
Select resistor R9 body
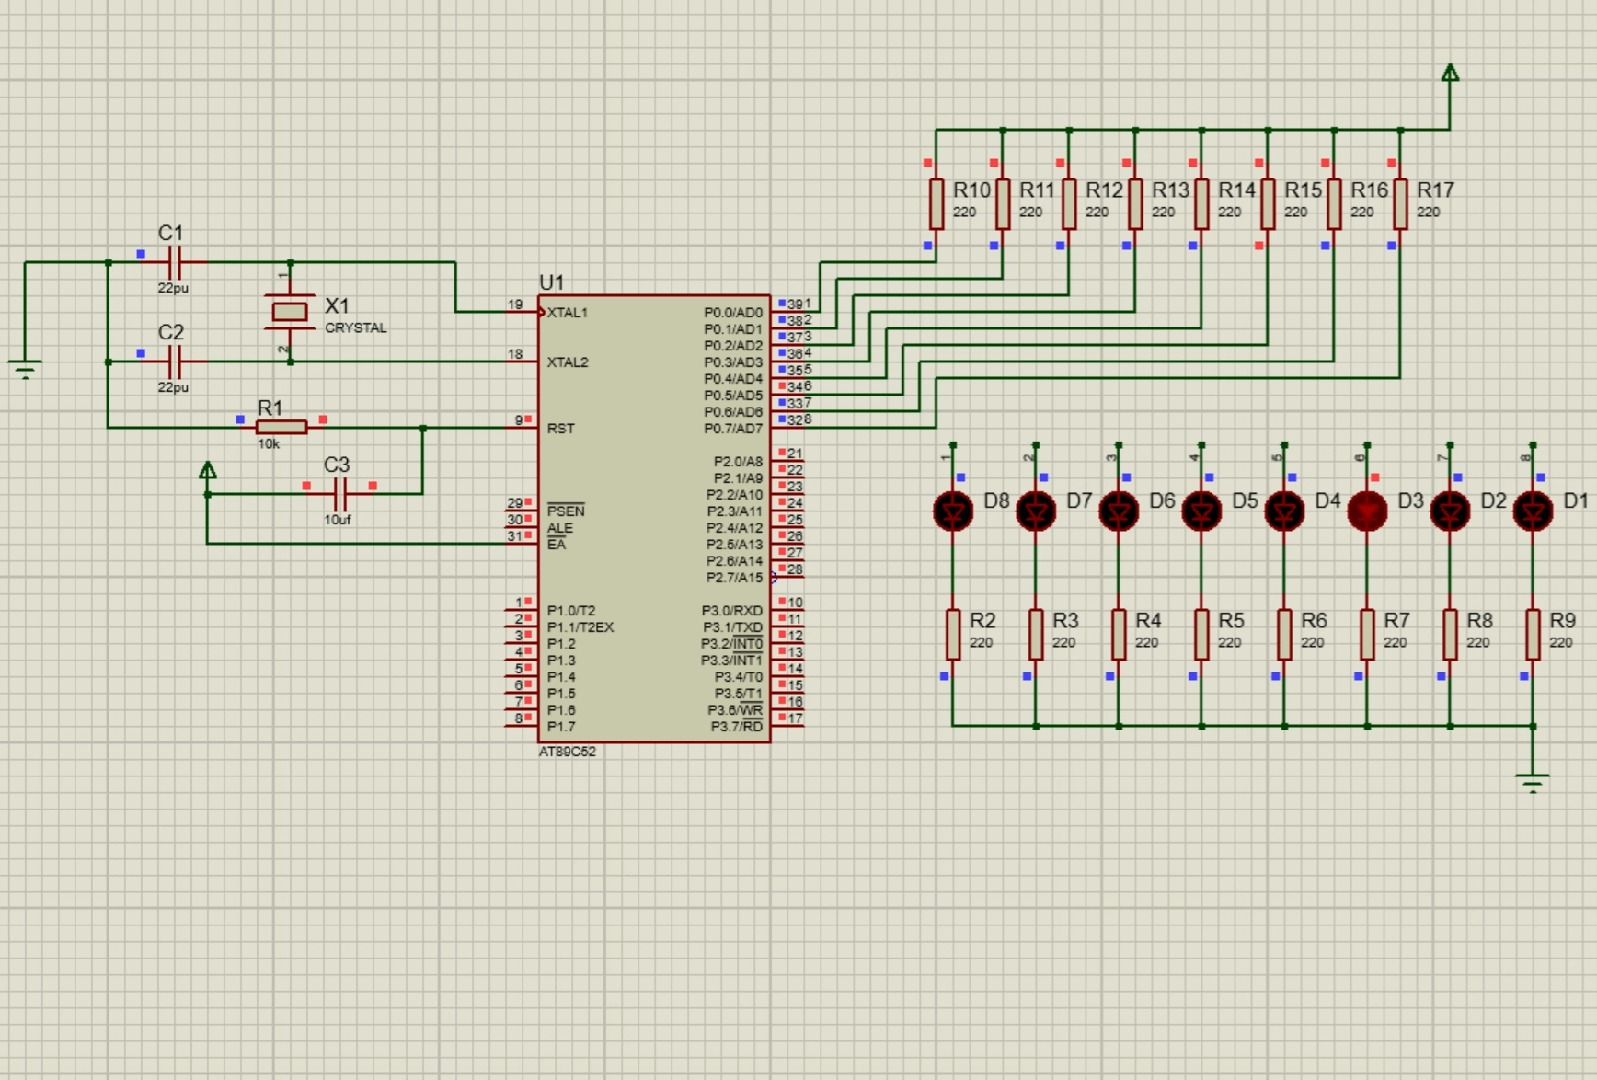[1533, 635]
